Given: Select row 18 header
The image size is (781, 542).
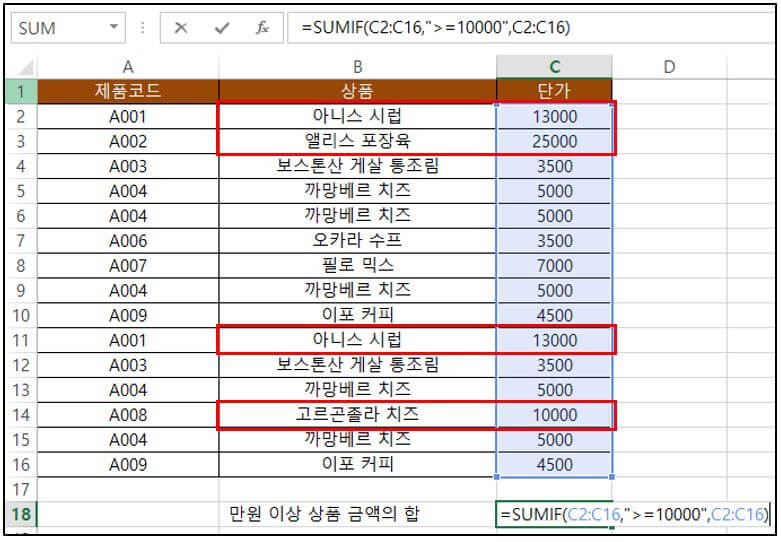Looking at the screenshot, I should [x=21, y=514].
